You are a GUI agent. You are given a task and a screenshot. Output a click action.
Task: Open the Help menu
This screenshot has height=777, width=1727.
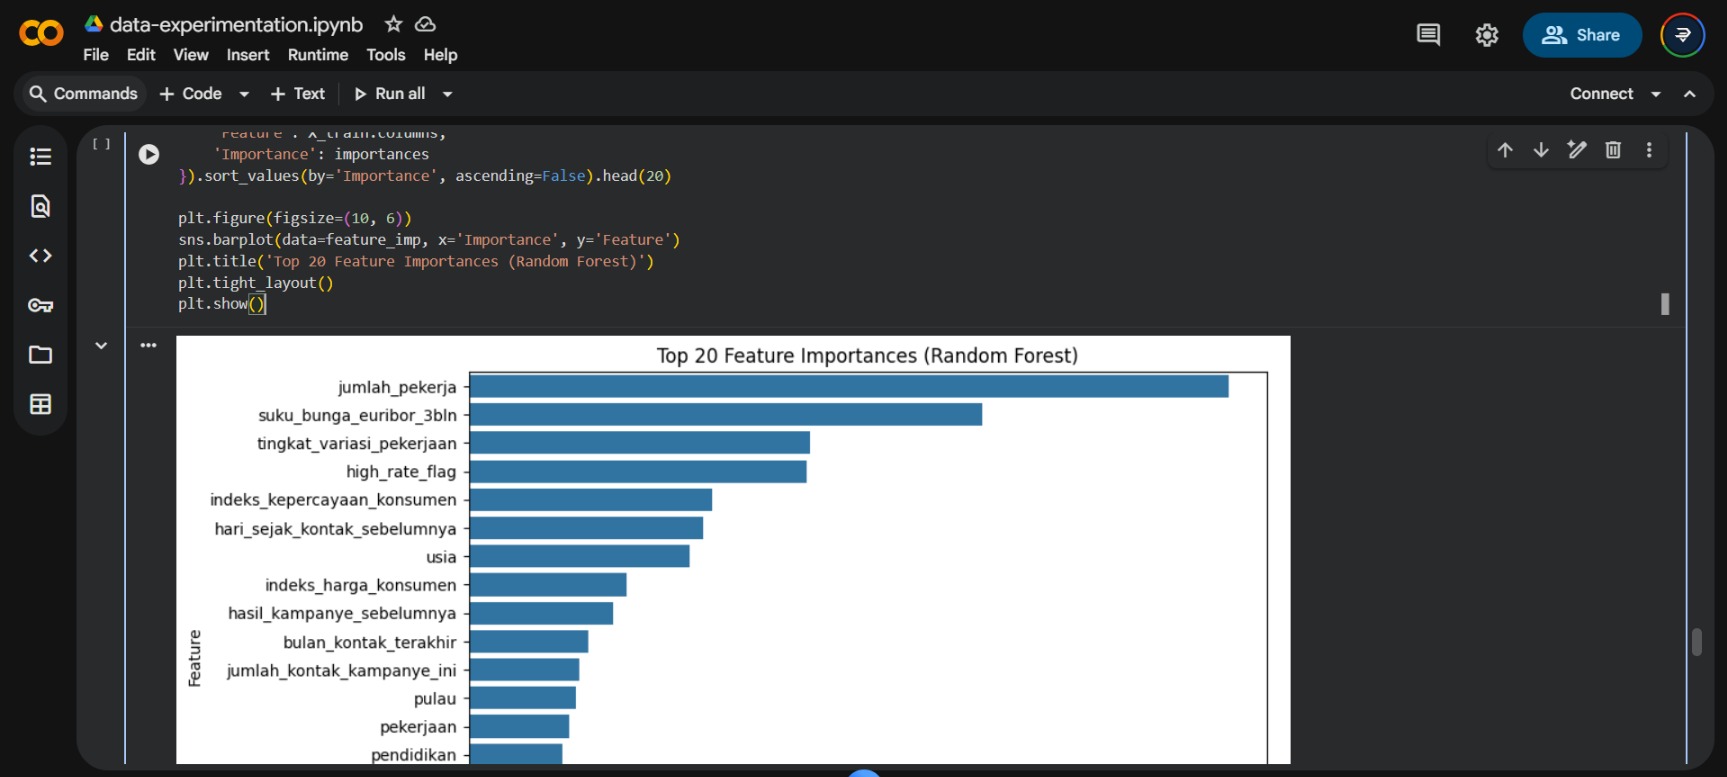pyautogui.click(x=440, y=55)
